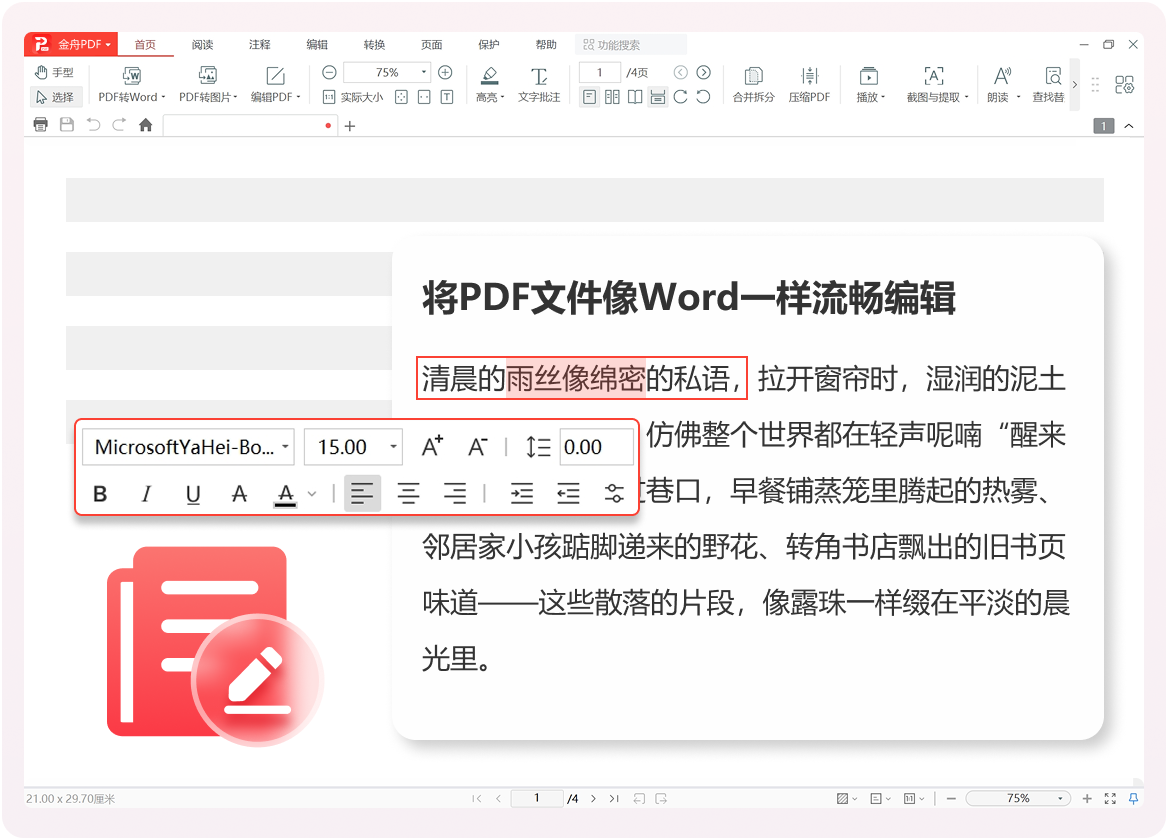Open the 压缩PDF compress tool
Screen dimensions: 1168x840
coord(810,84)
